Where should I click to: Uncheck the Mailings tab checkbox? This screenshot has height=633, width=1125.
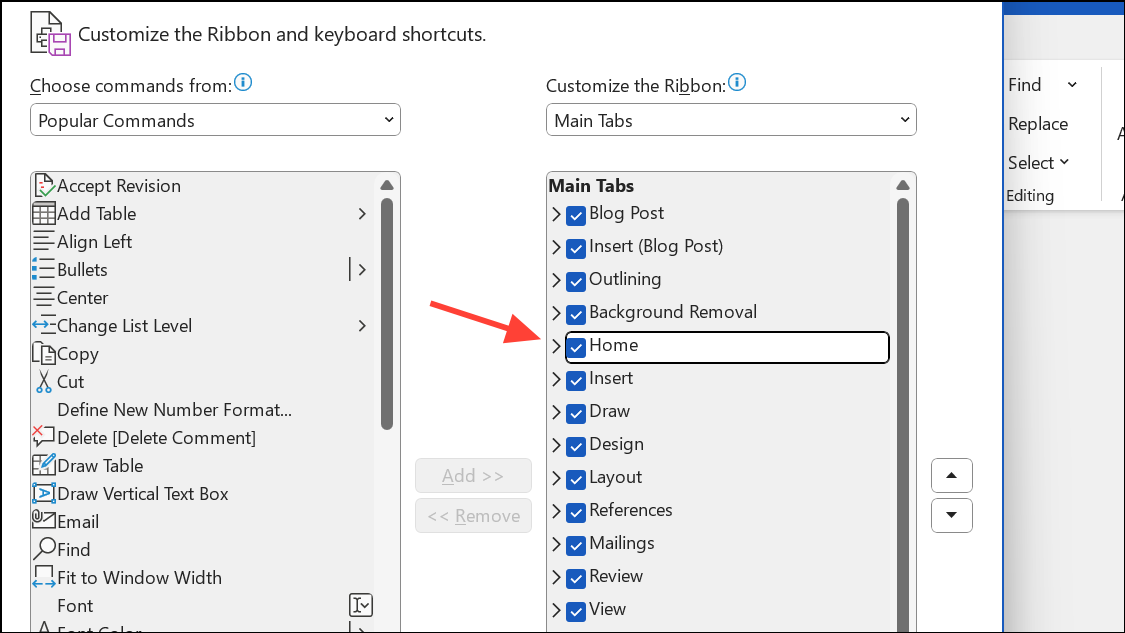576,545
